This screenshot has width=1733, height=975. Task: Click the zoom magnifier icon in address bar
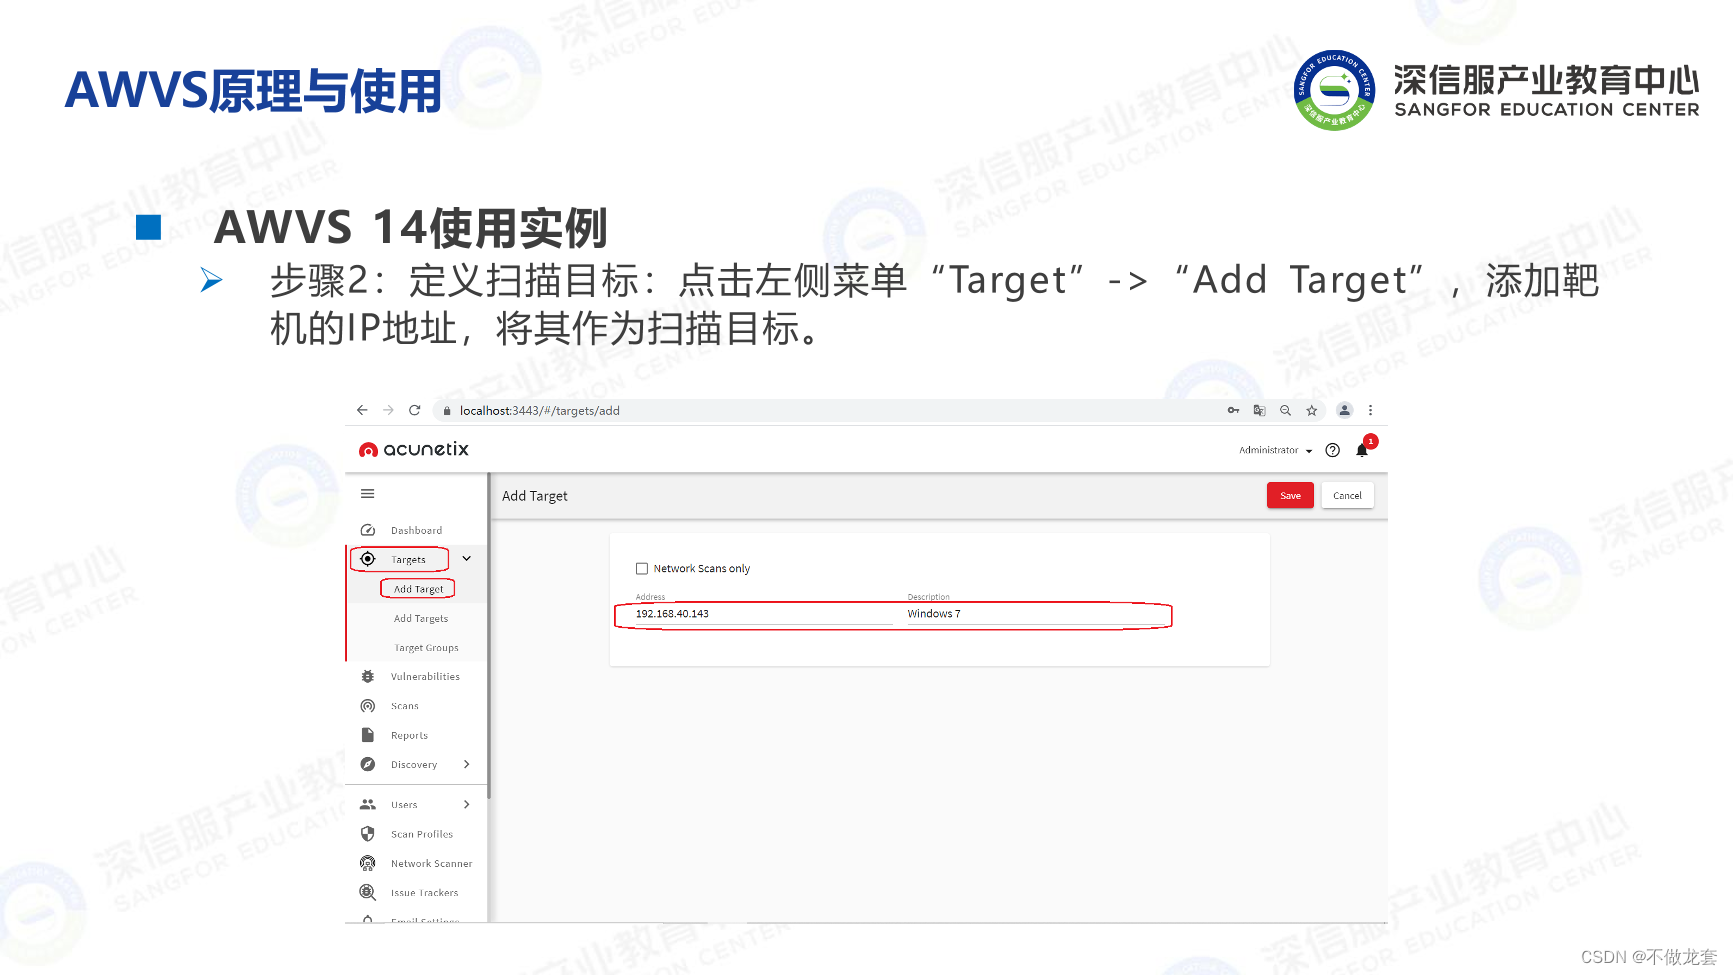click(1285, 410)
